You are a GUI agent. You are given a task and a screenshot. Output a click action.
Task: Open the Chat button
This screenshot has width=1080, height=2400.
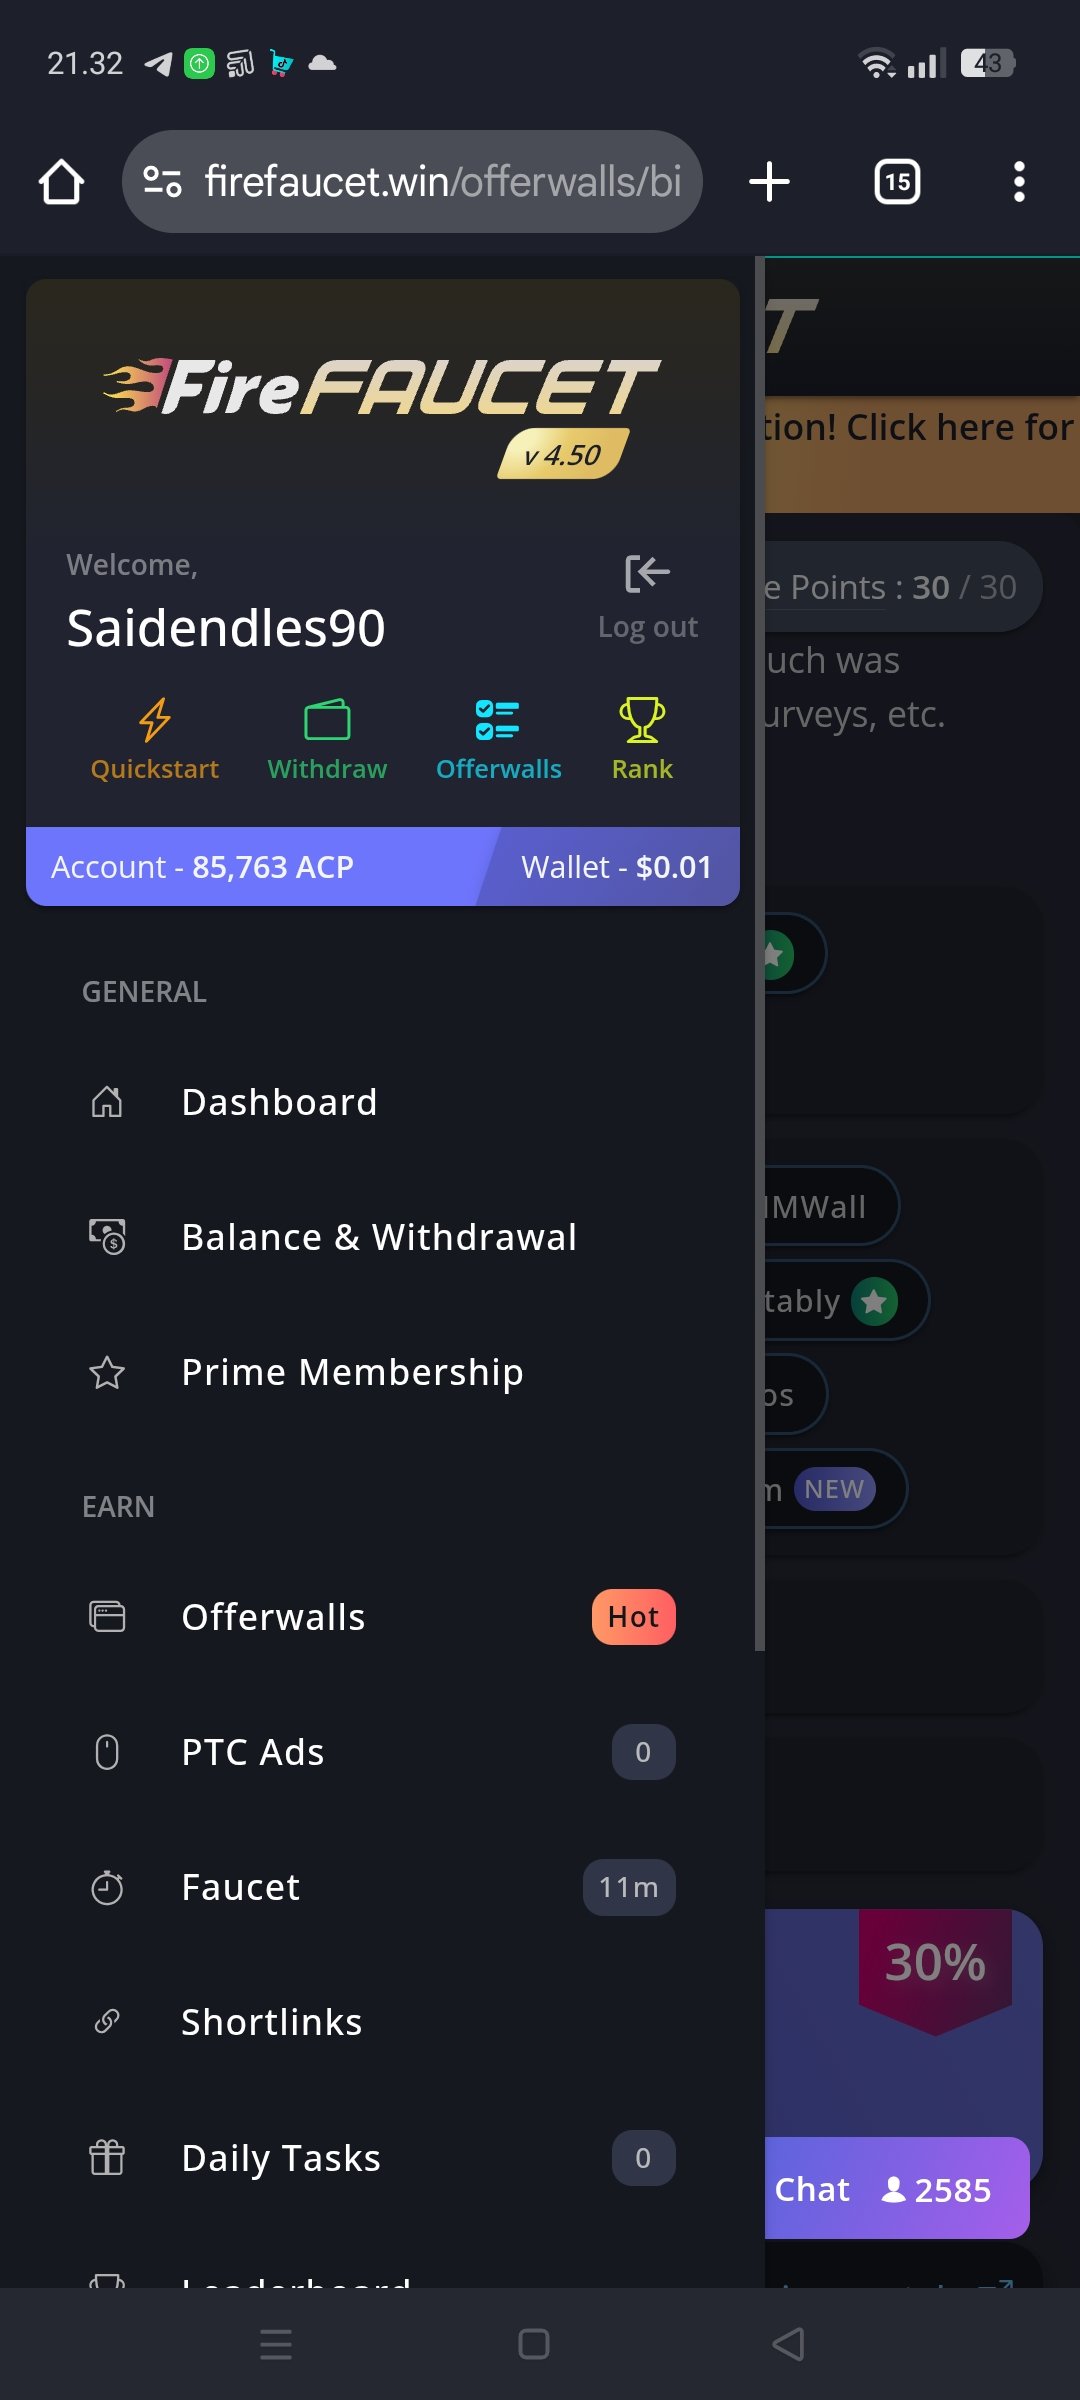pyautogui.click(x=897, y=2188)
